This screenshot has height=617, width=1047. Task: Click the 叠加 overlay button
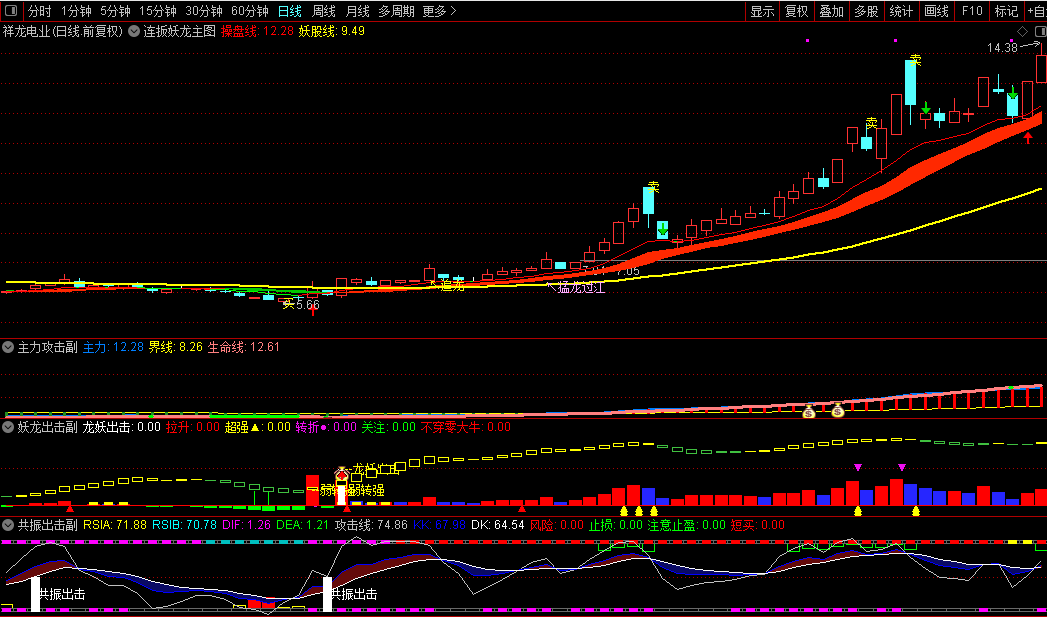(x=831, y=11)
